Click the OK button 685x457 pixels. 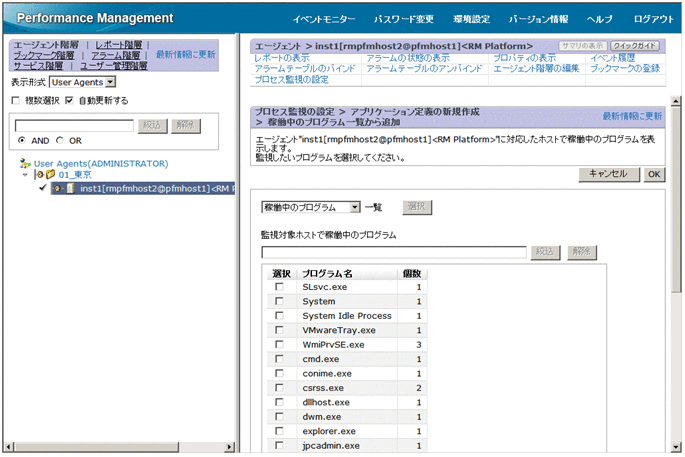654,174
